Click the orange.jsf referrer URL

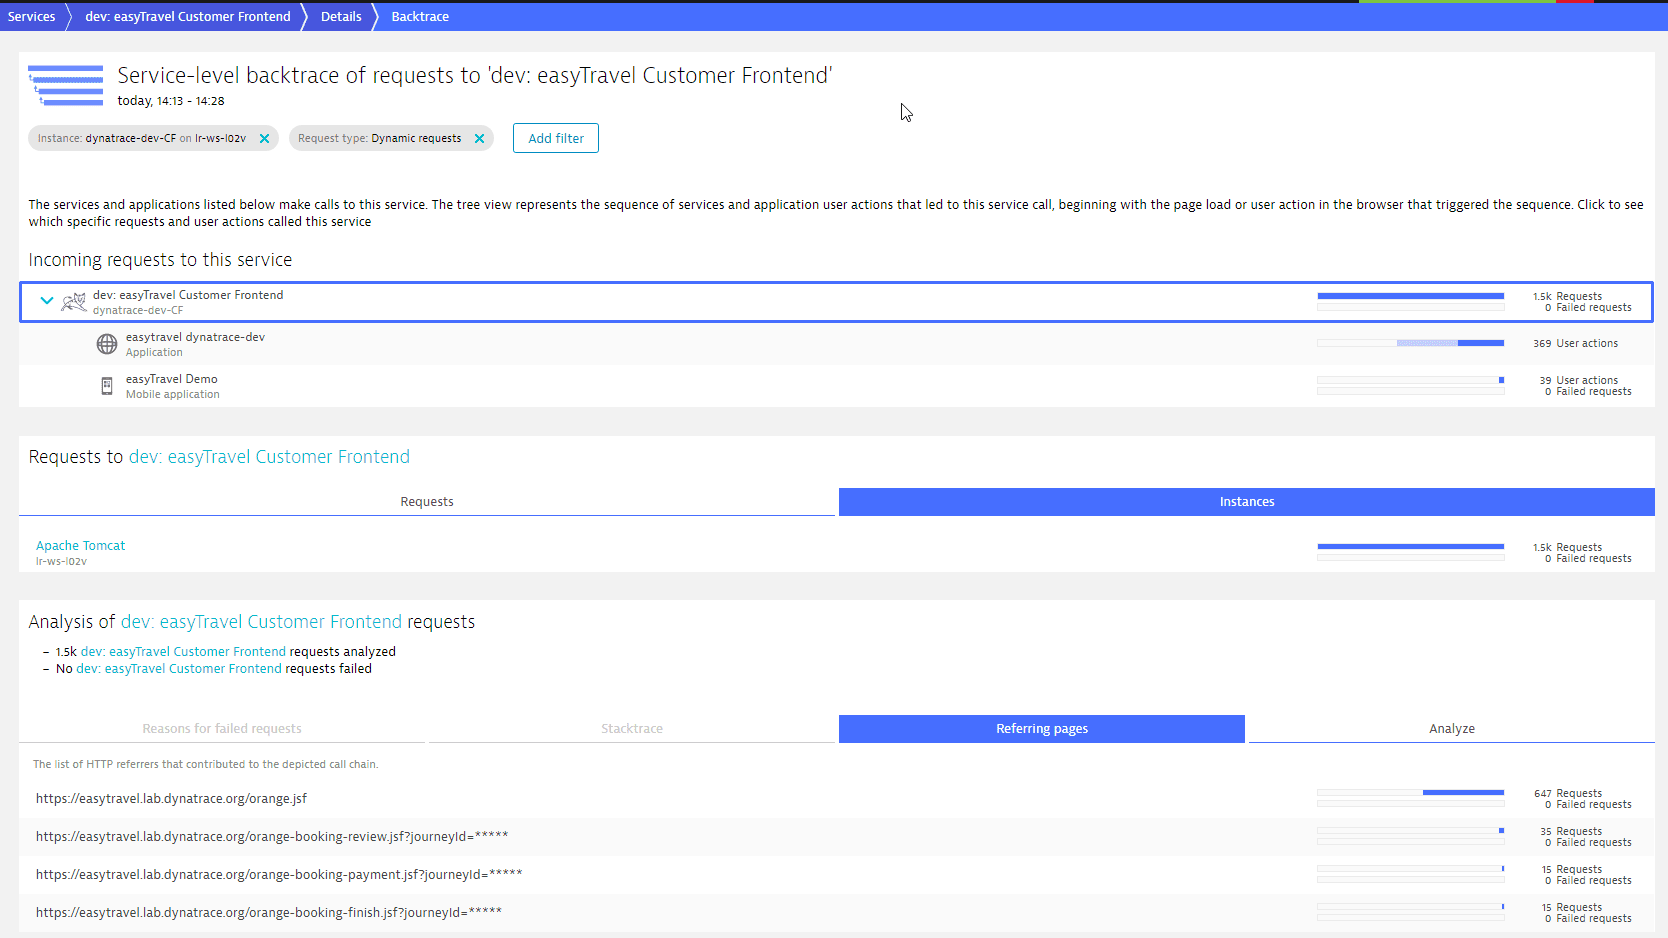[x=171, y=799]
